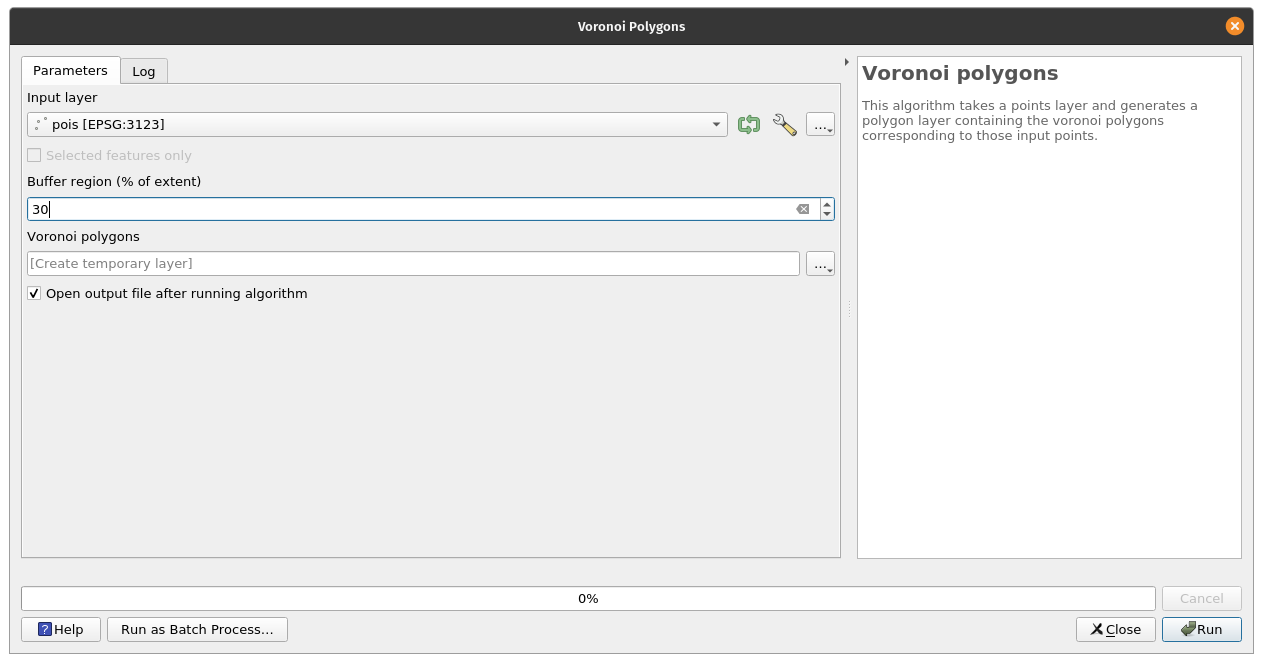Decrease the Buffer region value with the down arrow
The image size is (1263, 663).
pyautogui.click(x=827, y=214)
